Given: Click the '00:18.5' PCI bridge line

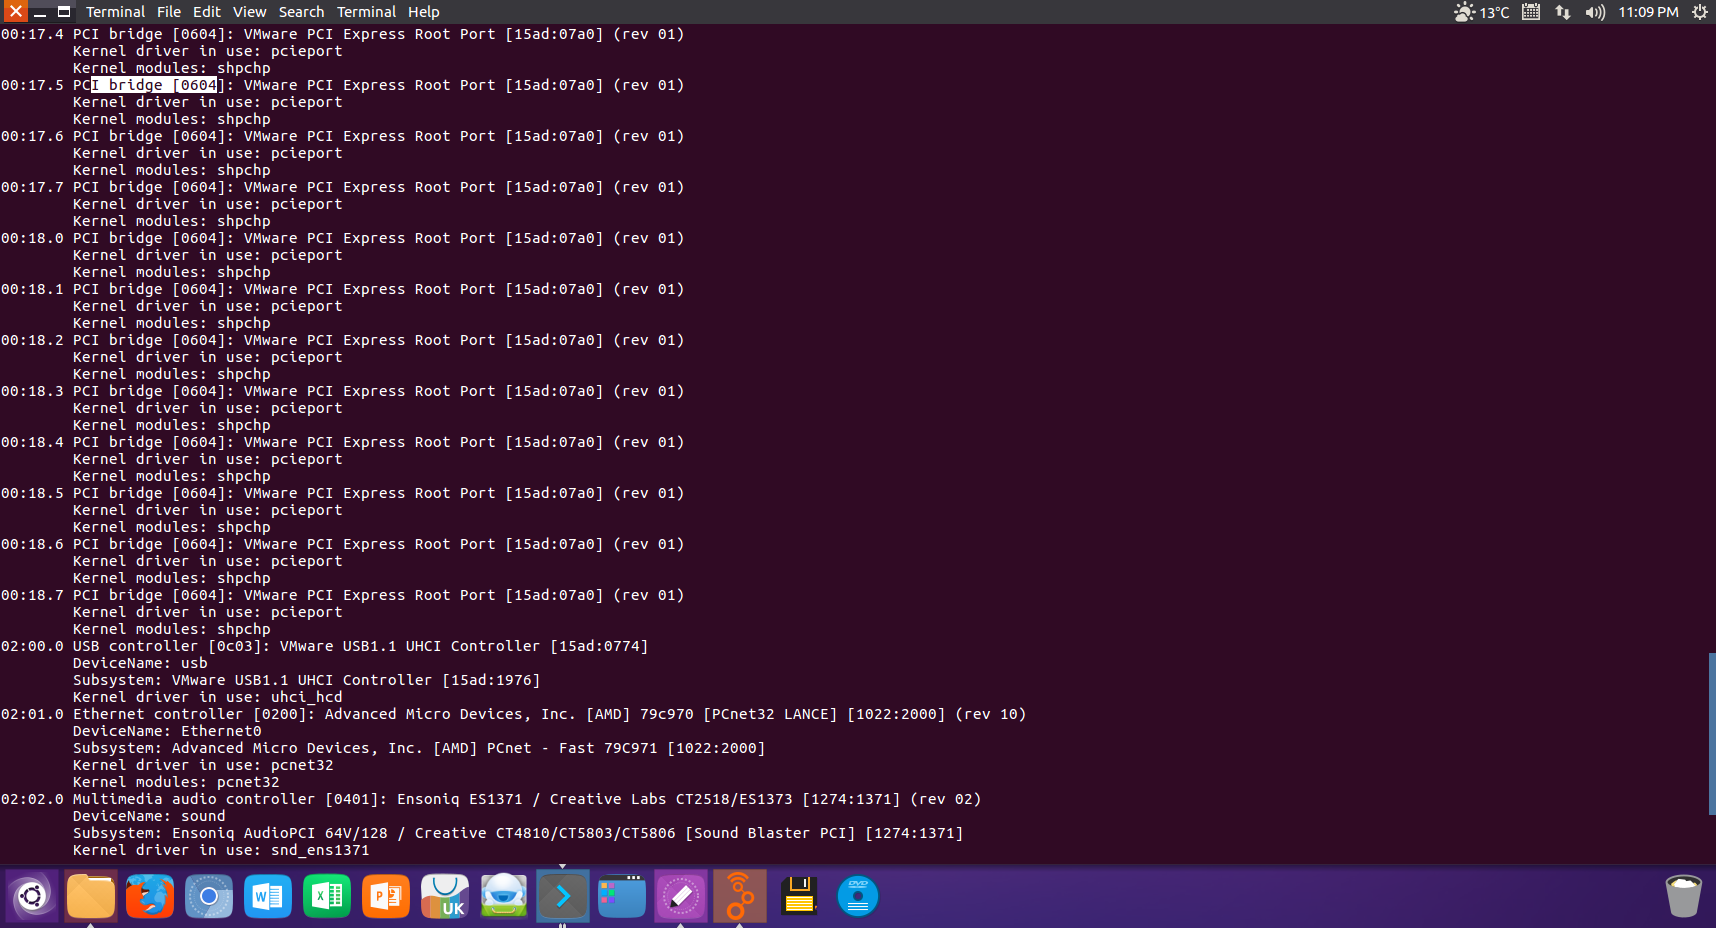Looking at the screenshot, I should [342, 493].
